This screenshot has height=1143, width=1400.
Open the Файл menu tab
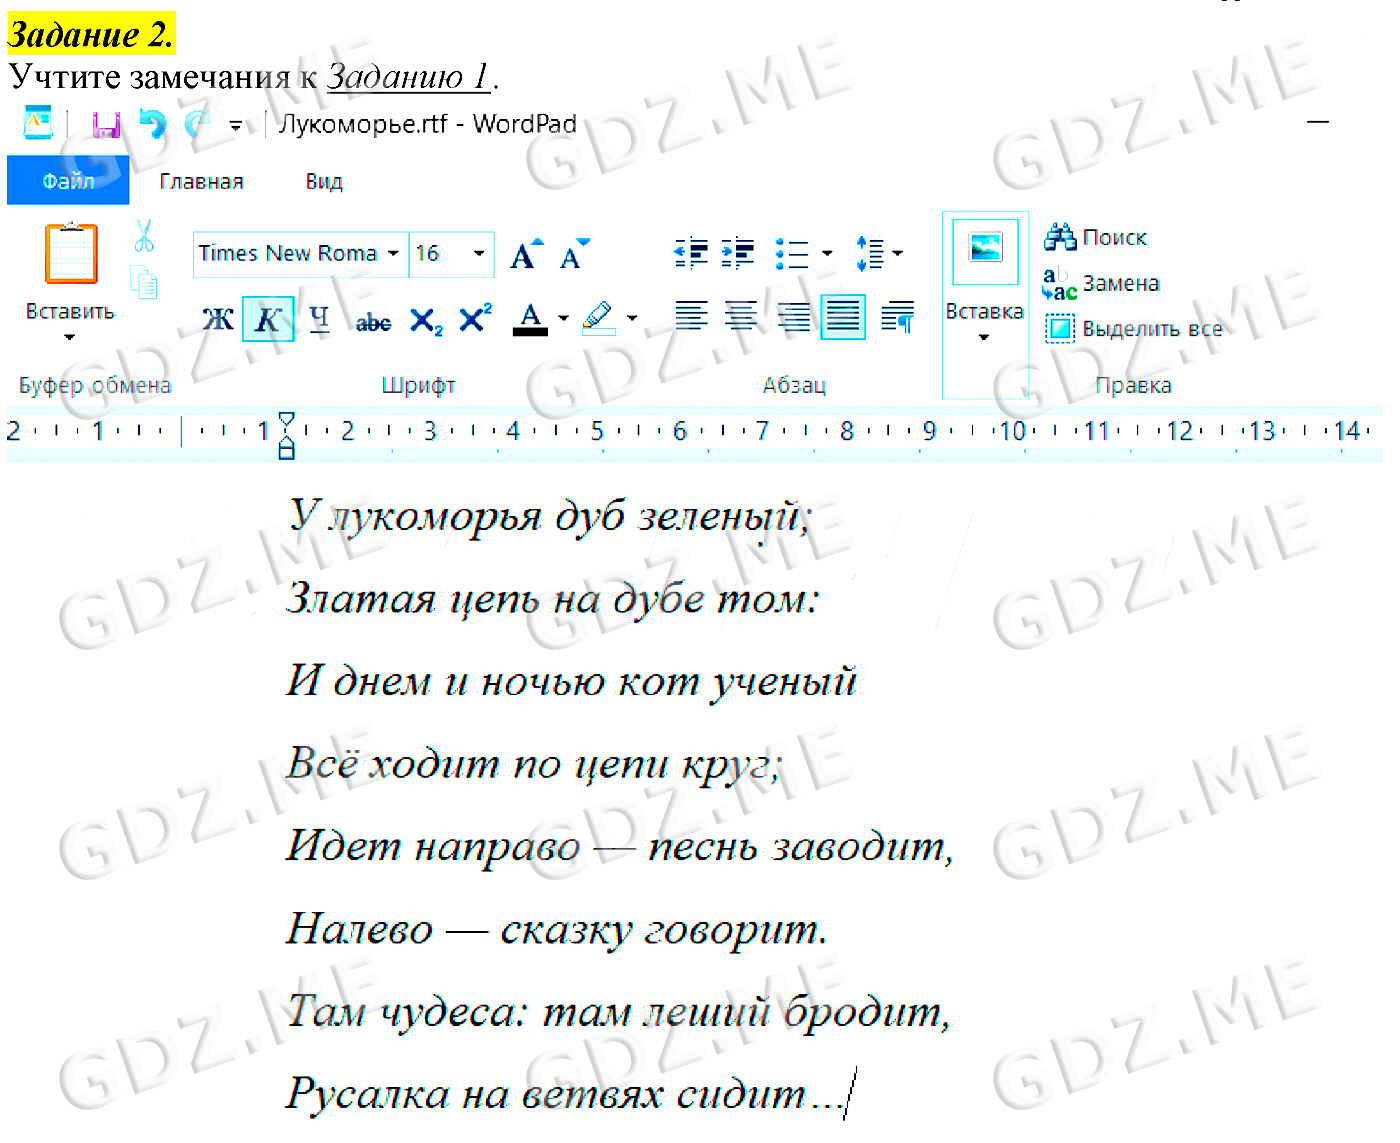point(68,181)
